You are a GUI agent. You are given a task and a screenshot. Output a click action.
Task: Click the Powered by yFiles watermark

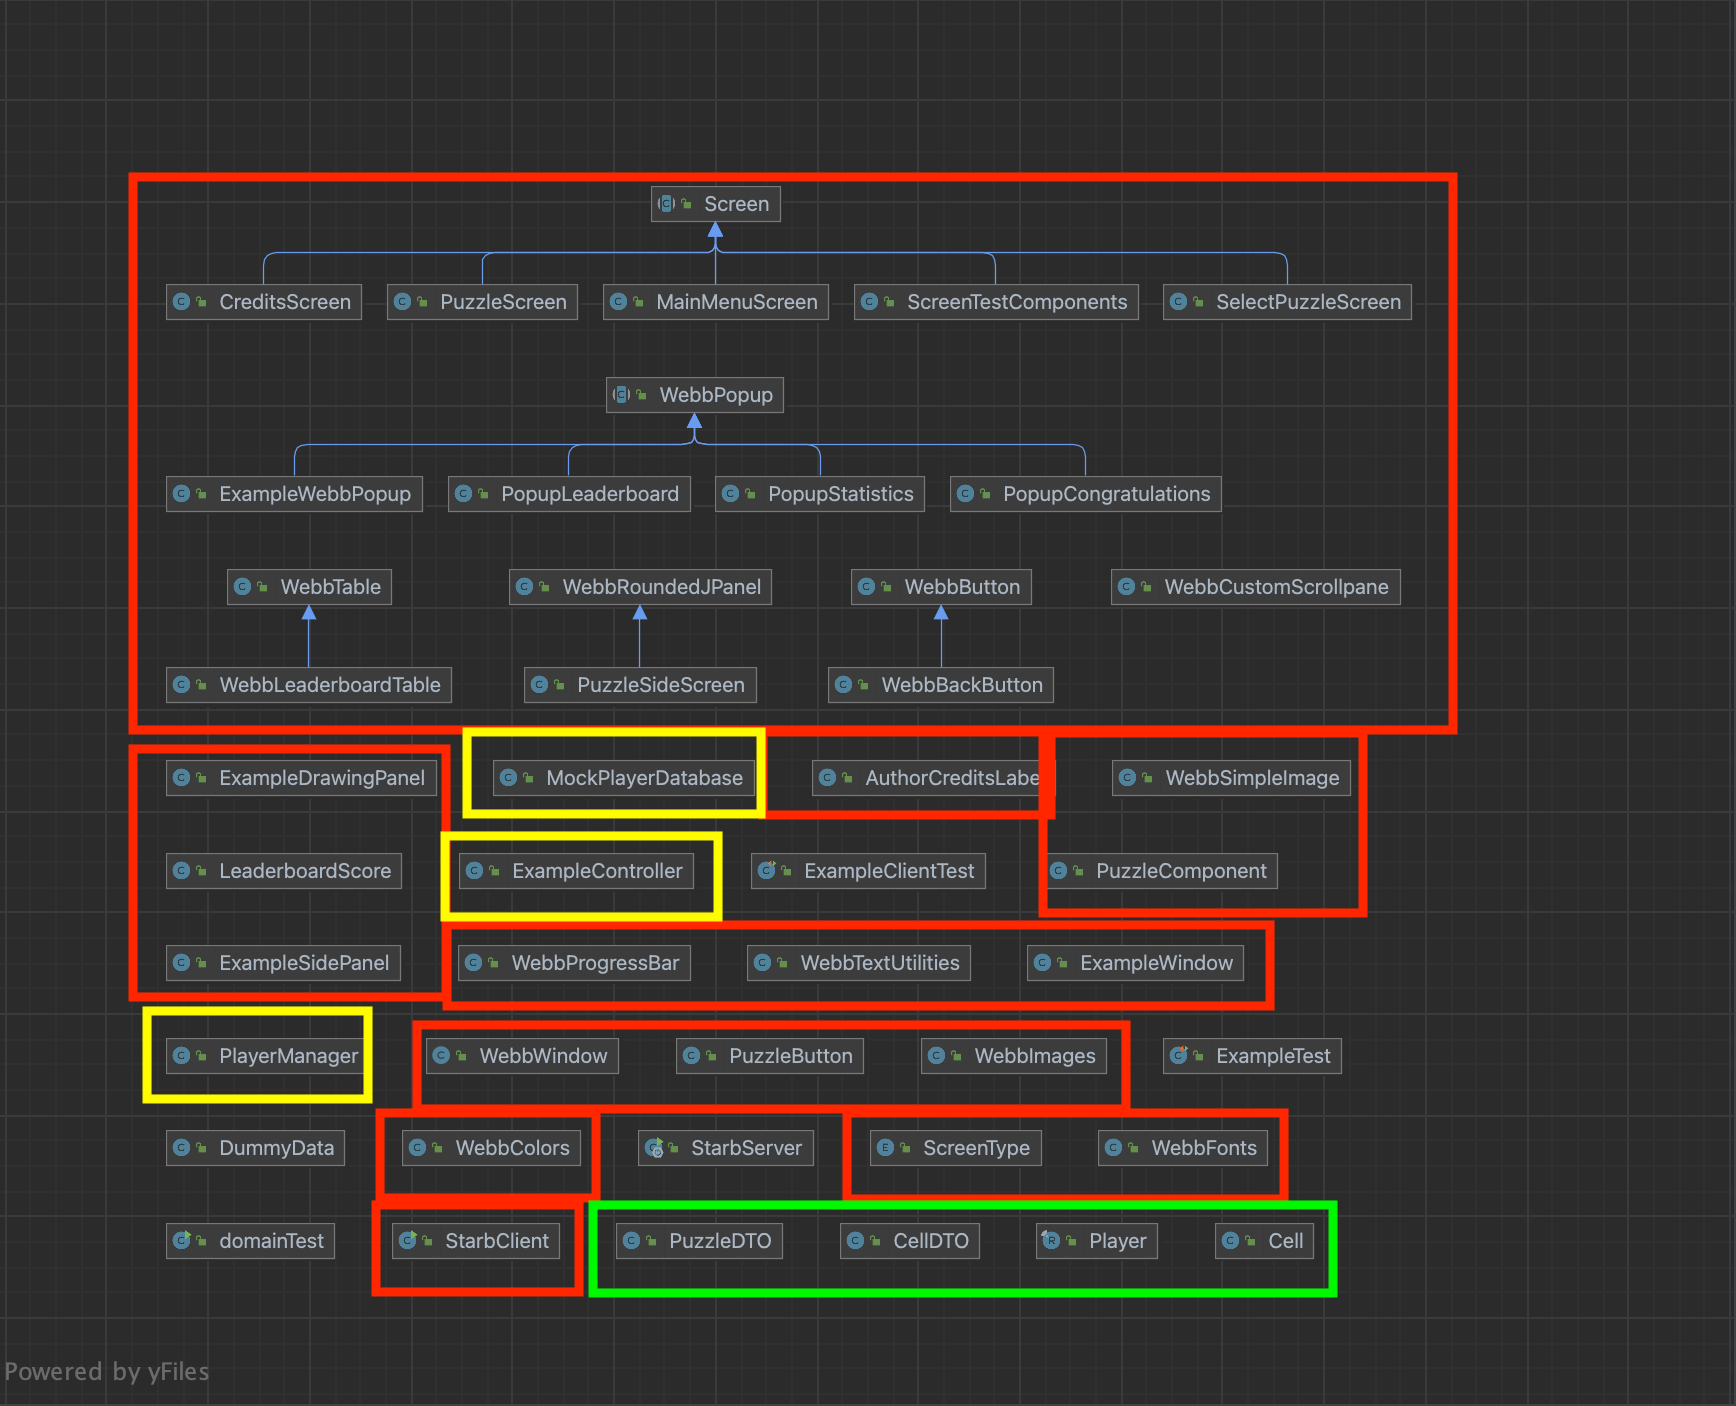pyautogui.click(x=107, y=1371)
